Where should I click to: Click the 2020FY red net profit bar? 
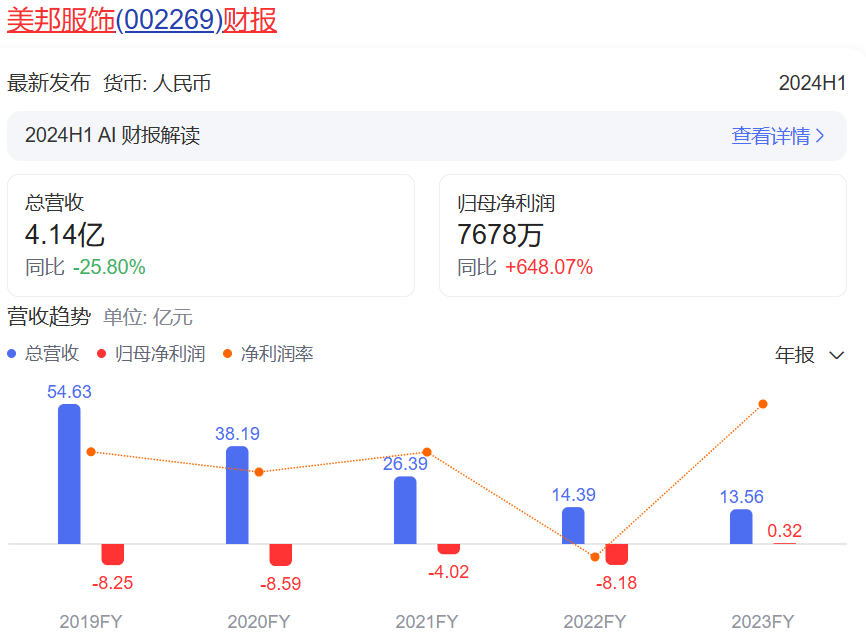pos(281,555)
